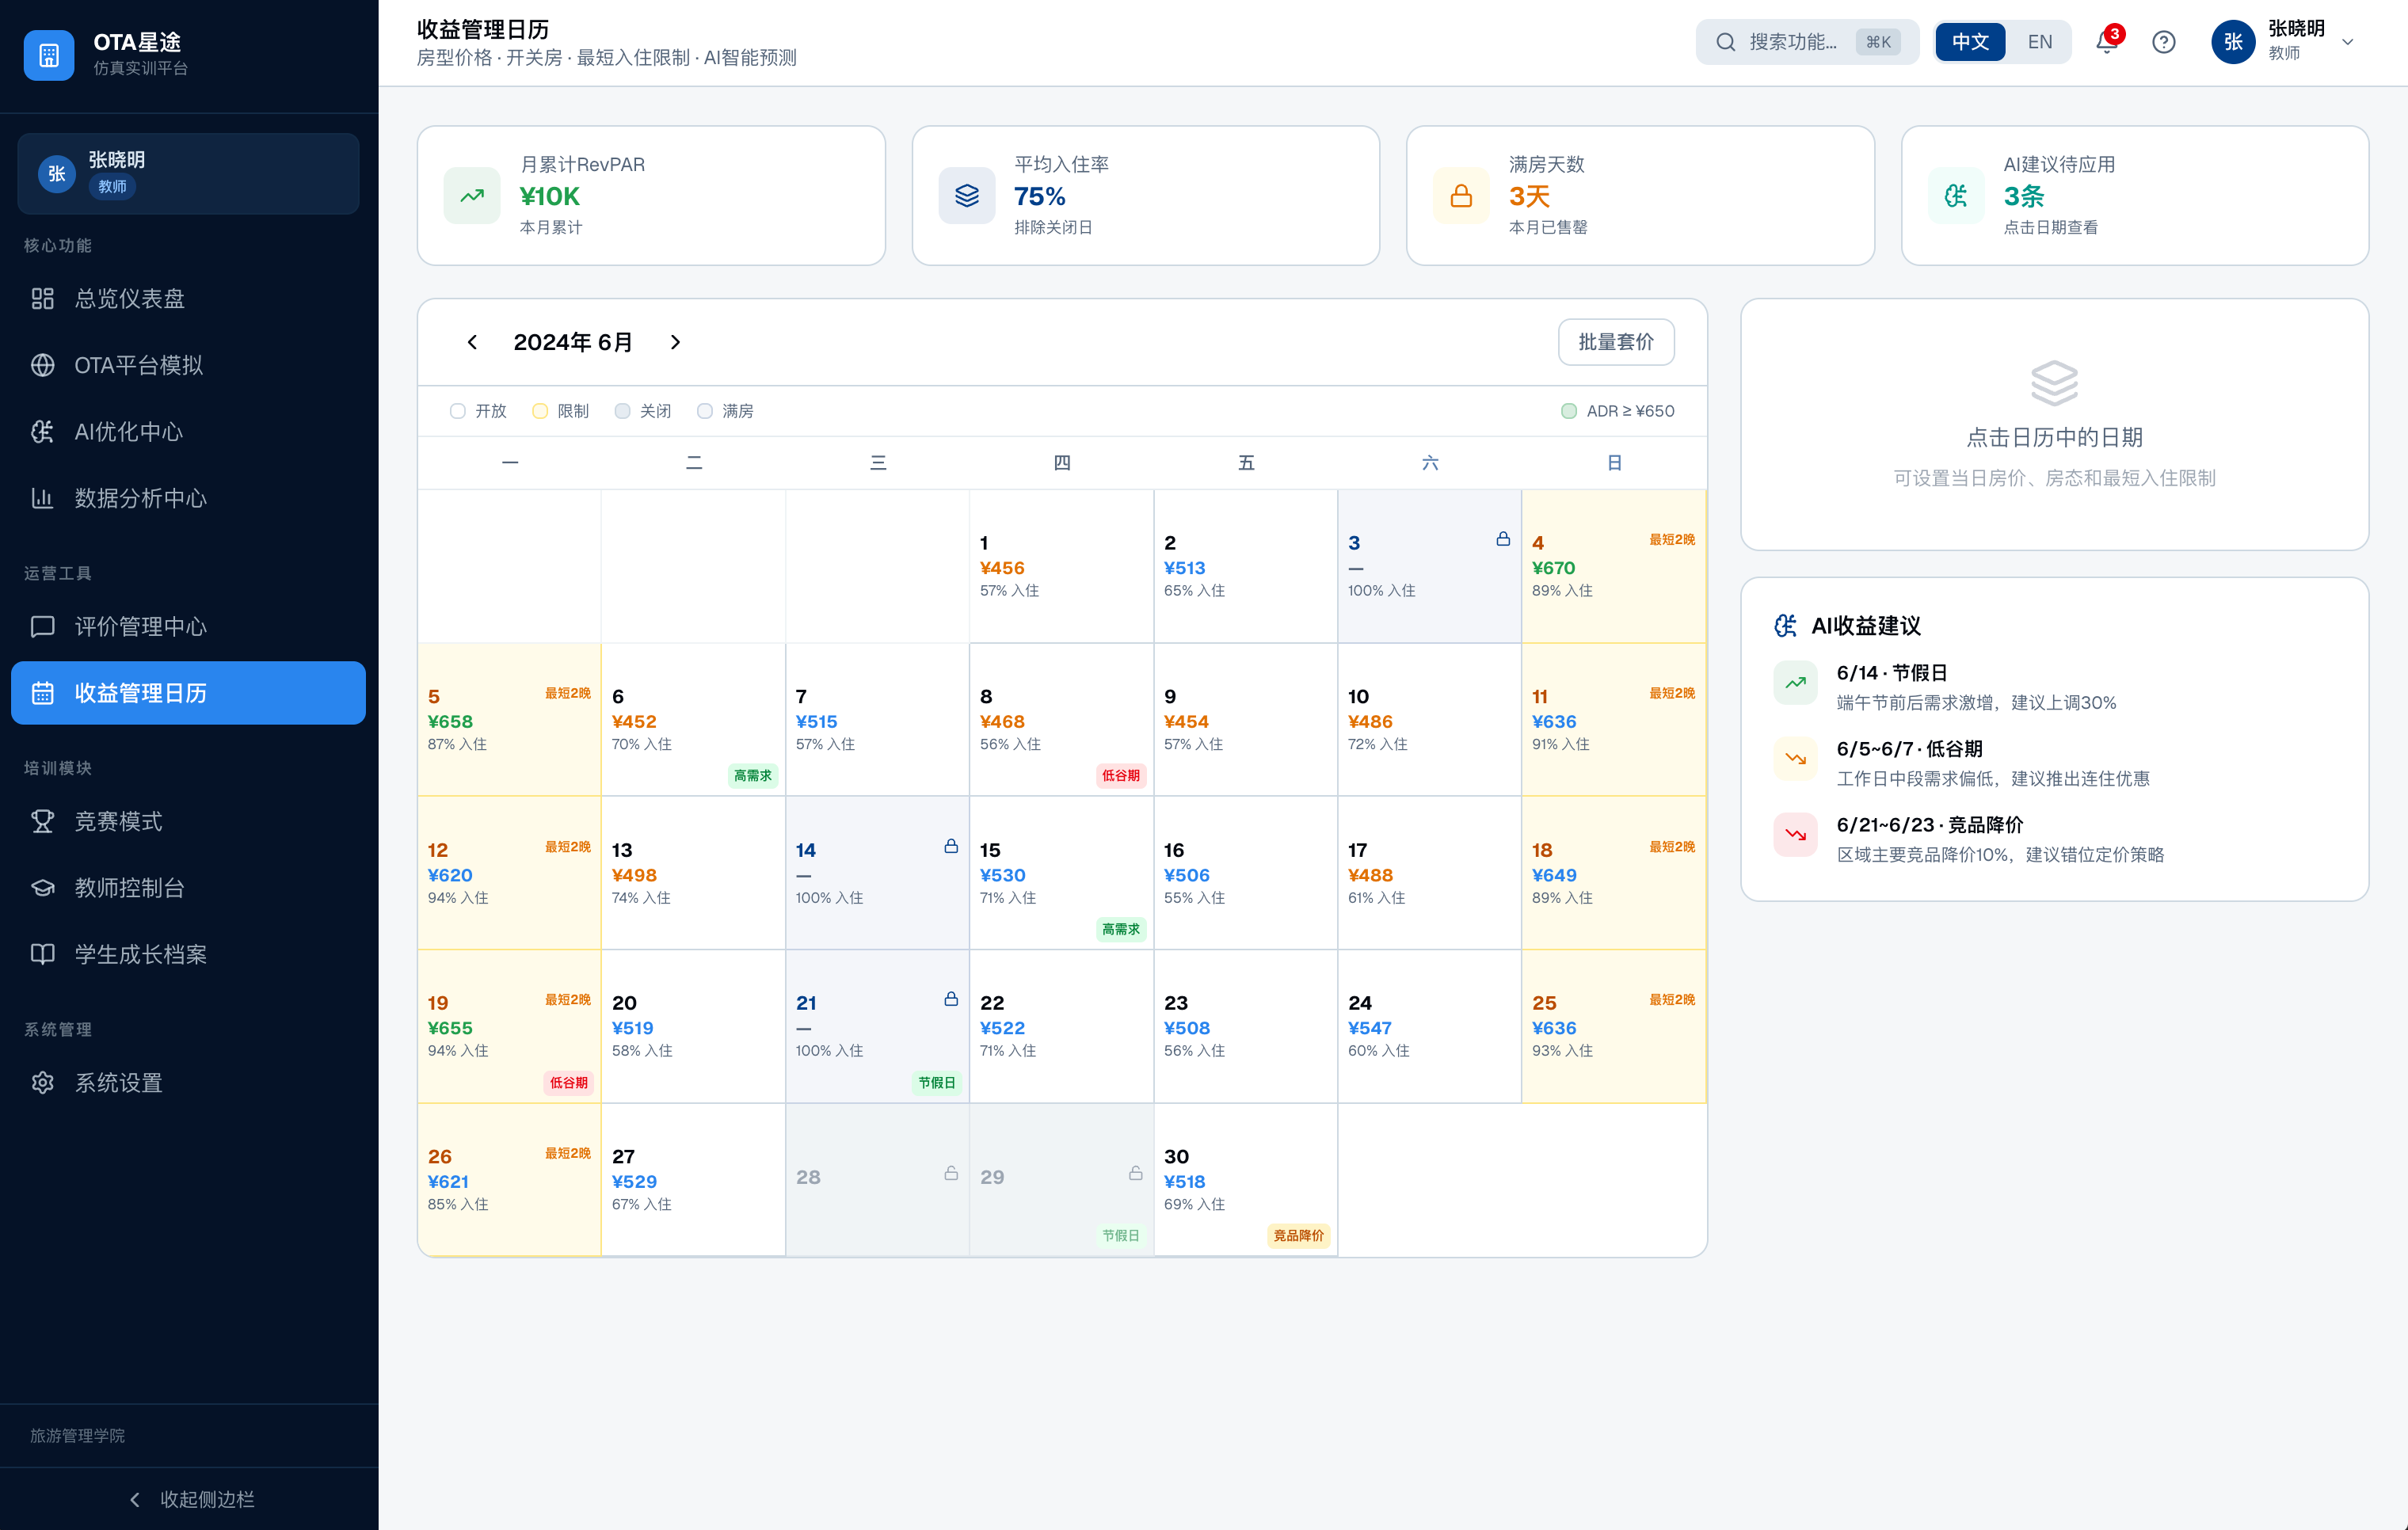Click the 批量套价 button

point(1615,342)
